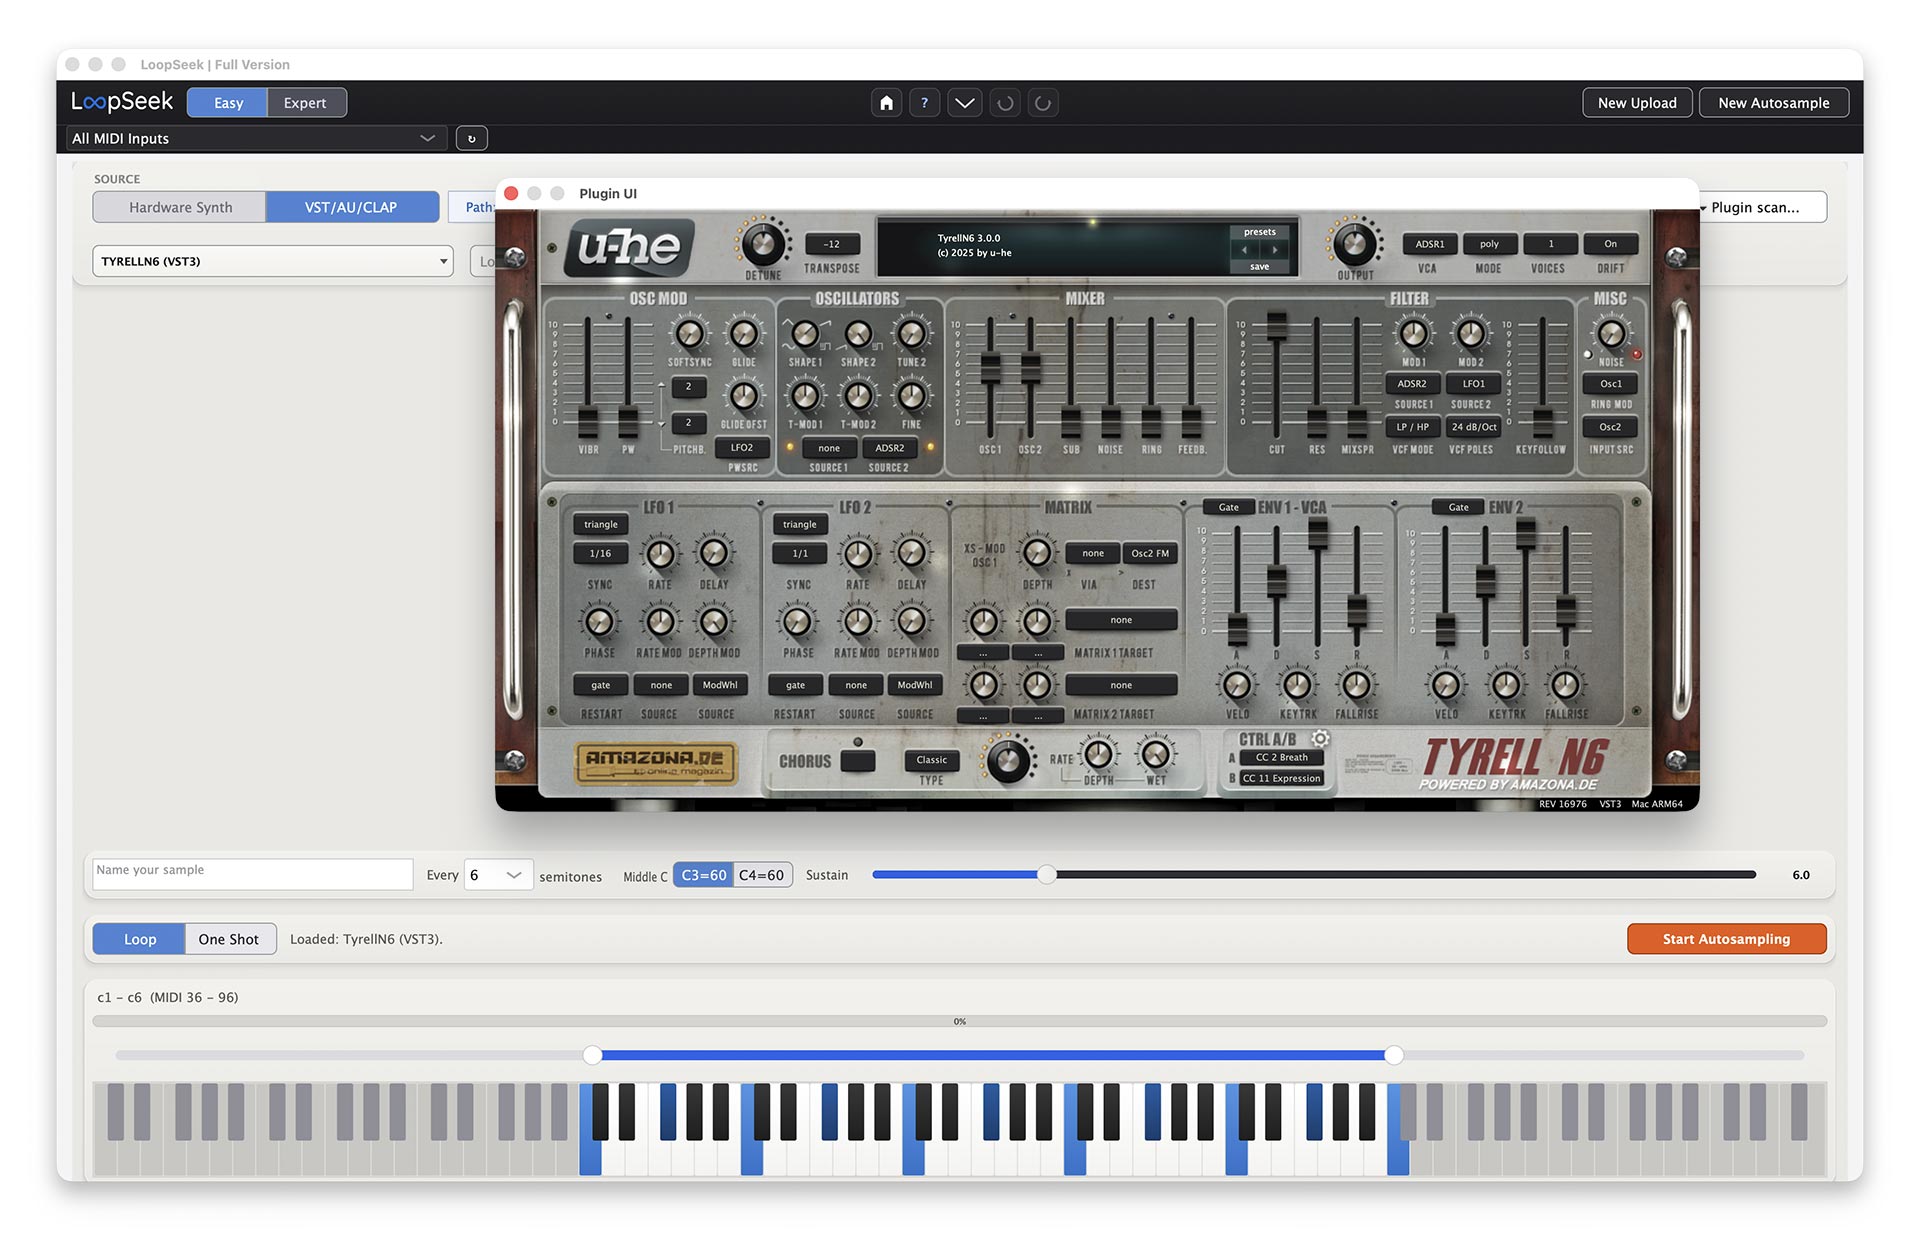Open the ADSR1 VCA source selector
Viewport: 1920px width, 1246px height.
[1430, 244]
